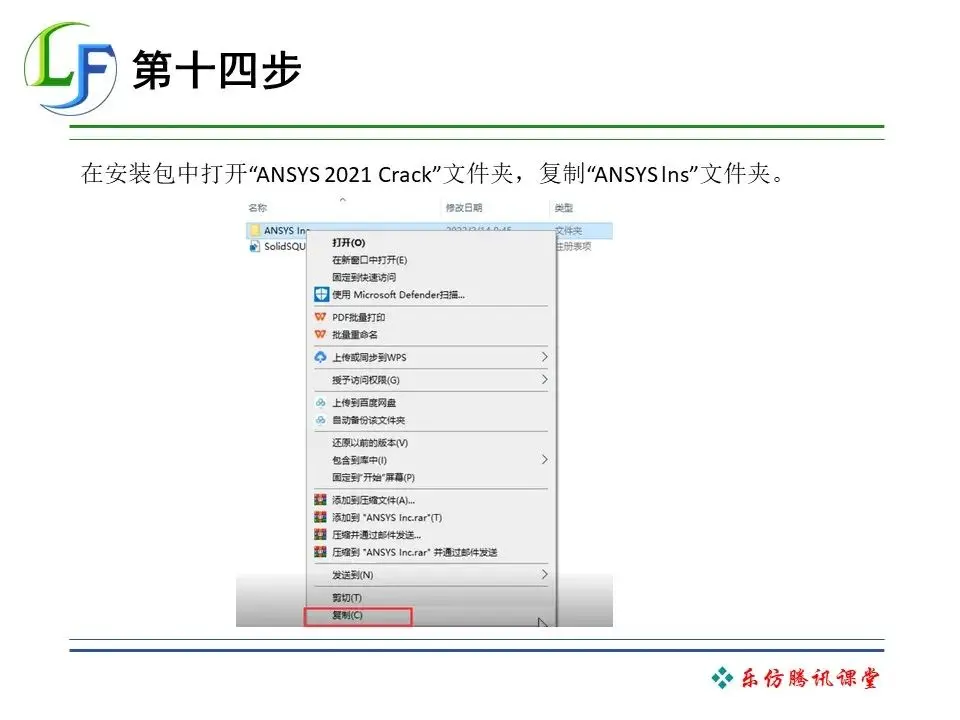Choose WPS icon beside PDF批量打印
The height and width of the screenshot is (720, 960).
click(x=320, y=317)
